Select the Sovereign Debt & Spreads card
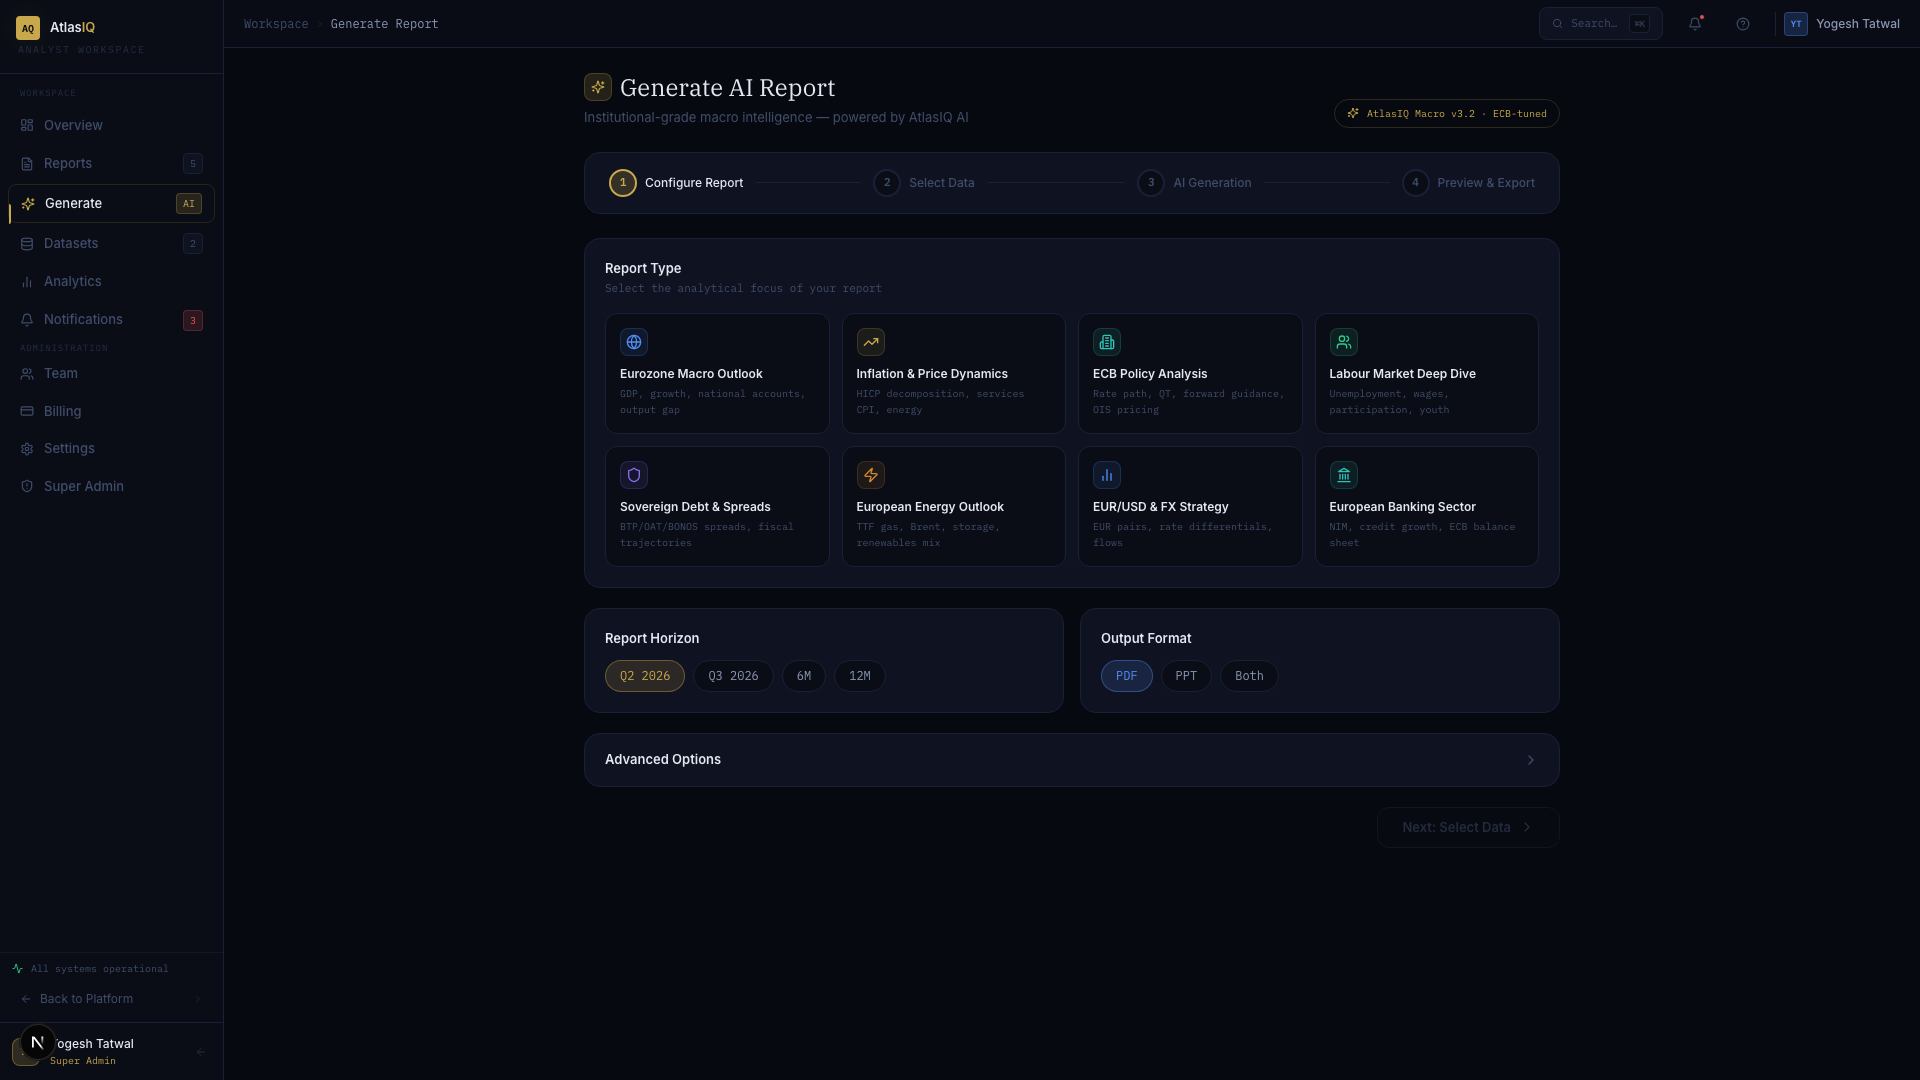The width and height of the screenshot is (1920, 1080). (x=717, y=506)
